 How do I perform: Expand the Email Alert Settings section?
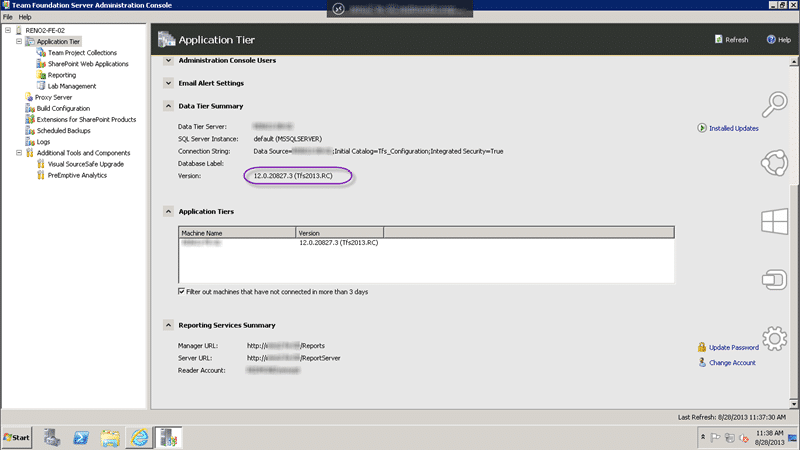[168, 83]
